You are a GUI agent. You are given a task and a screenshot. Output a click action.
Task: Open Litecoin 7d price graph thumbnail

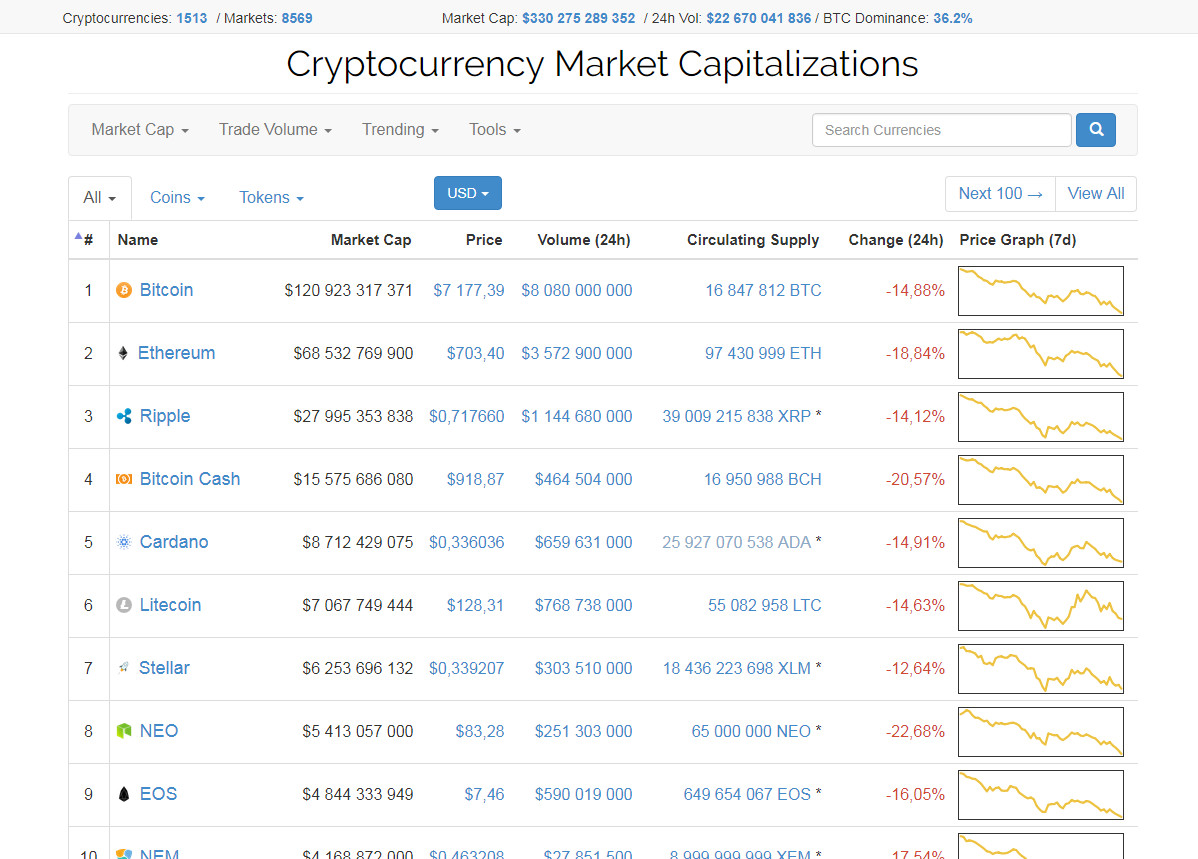(1041, 606)
